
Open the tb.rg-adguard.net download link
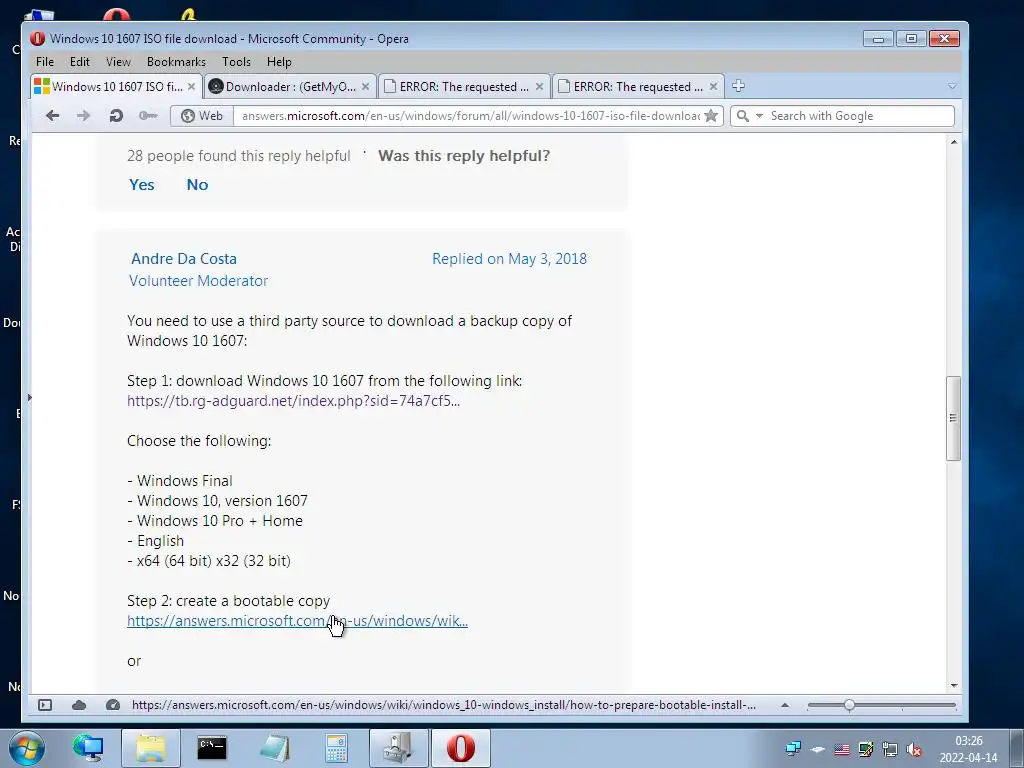[293, 400]
